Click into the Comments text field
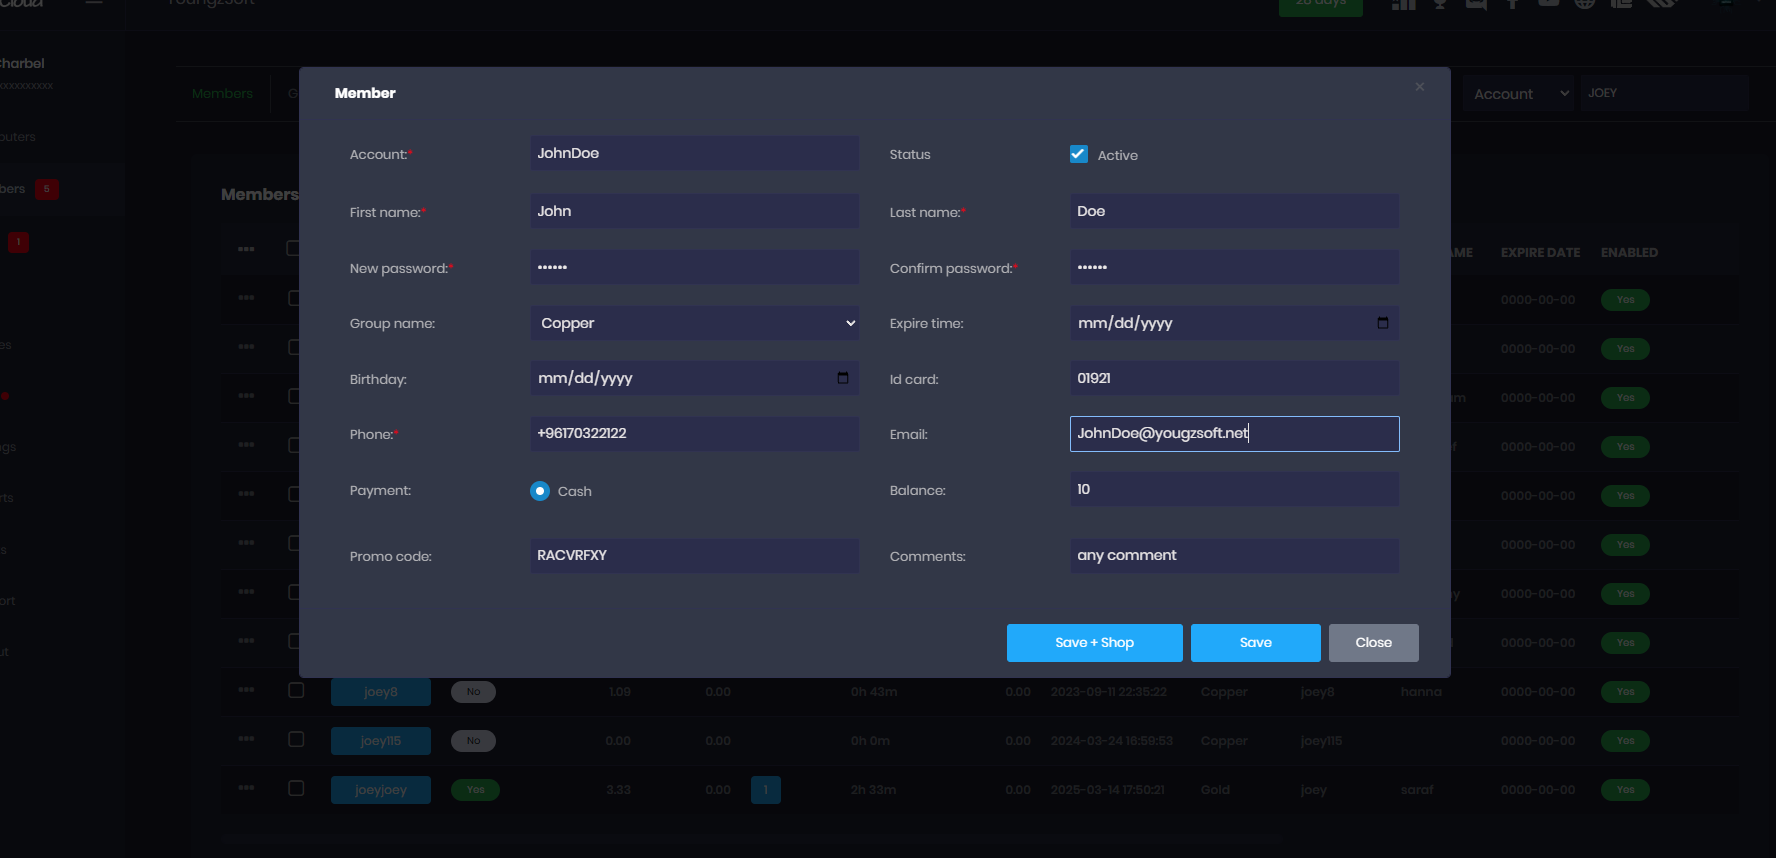The width and height of the screenshot is (1776, 858). [x=1234, y=556]
